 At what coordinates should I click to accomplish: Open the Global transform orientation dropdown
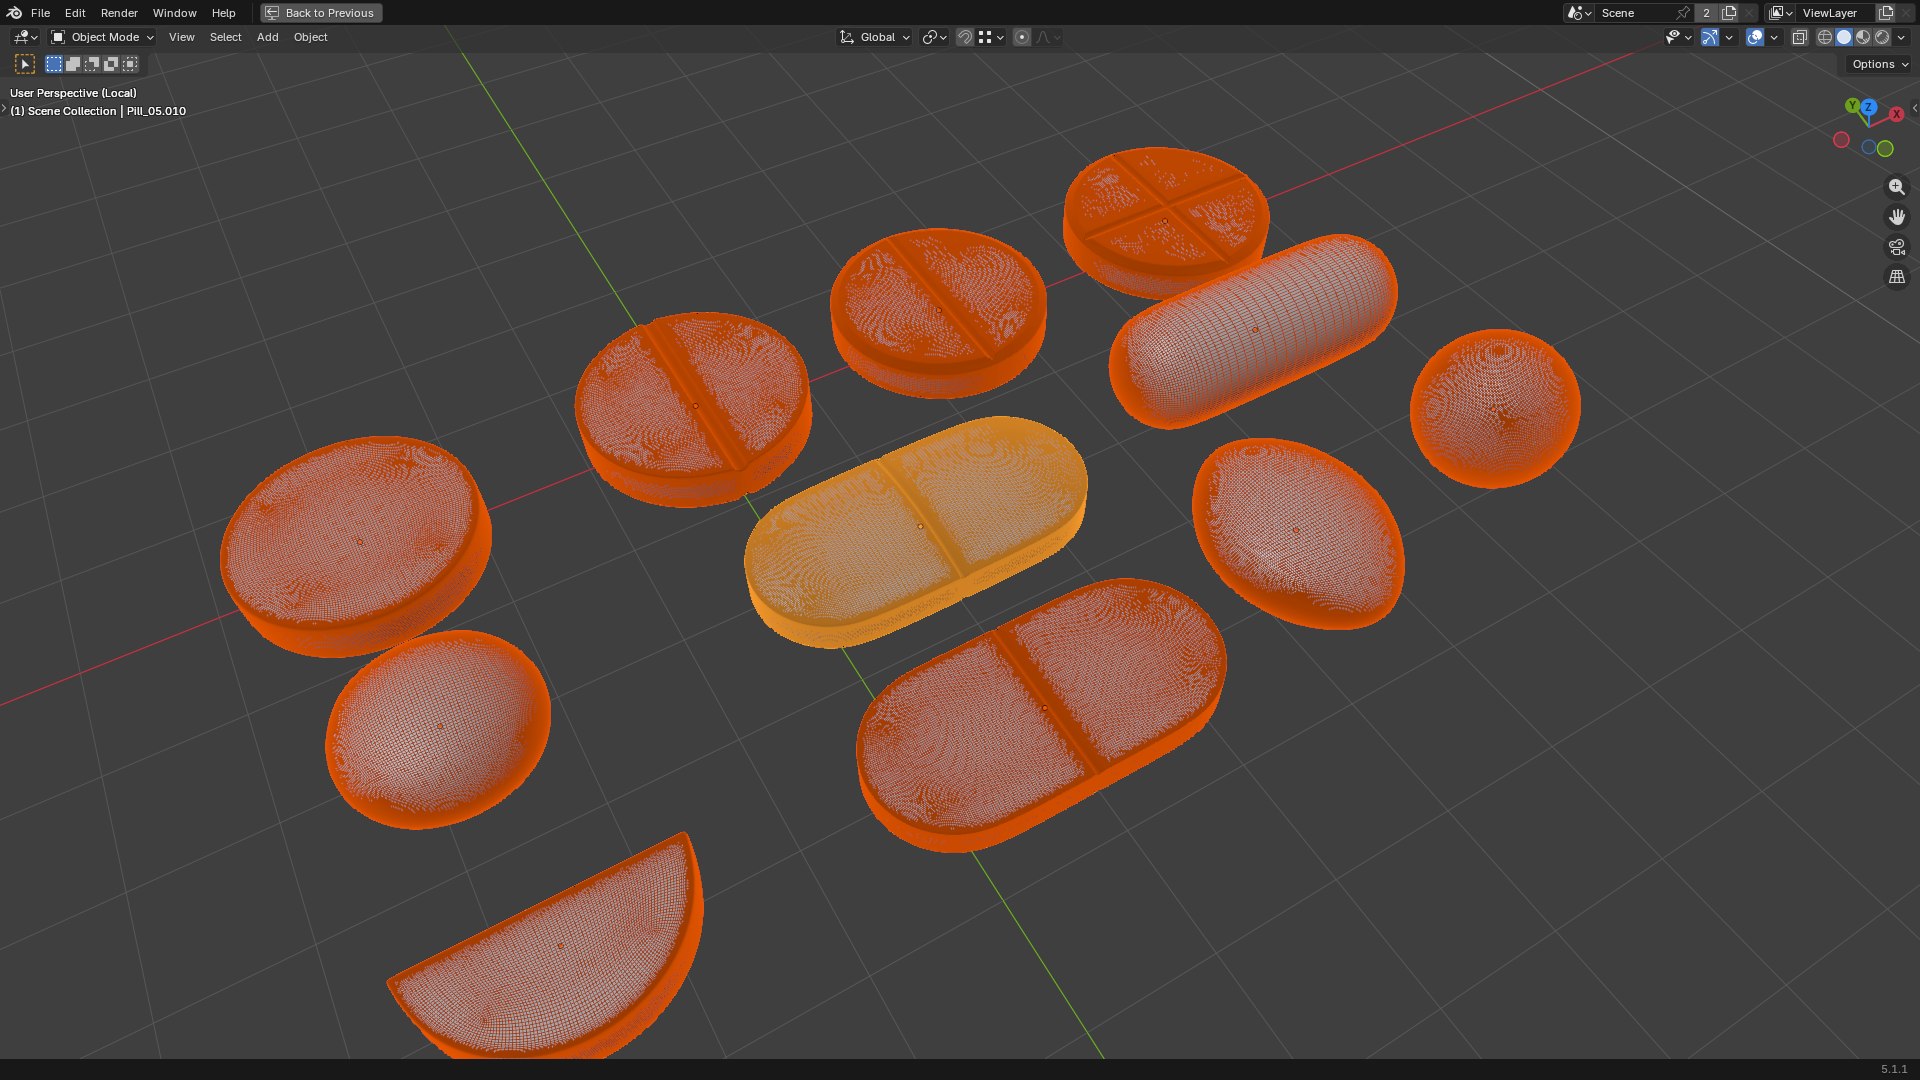tap(875, 37)
